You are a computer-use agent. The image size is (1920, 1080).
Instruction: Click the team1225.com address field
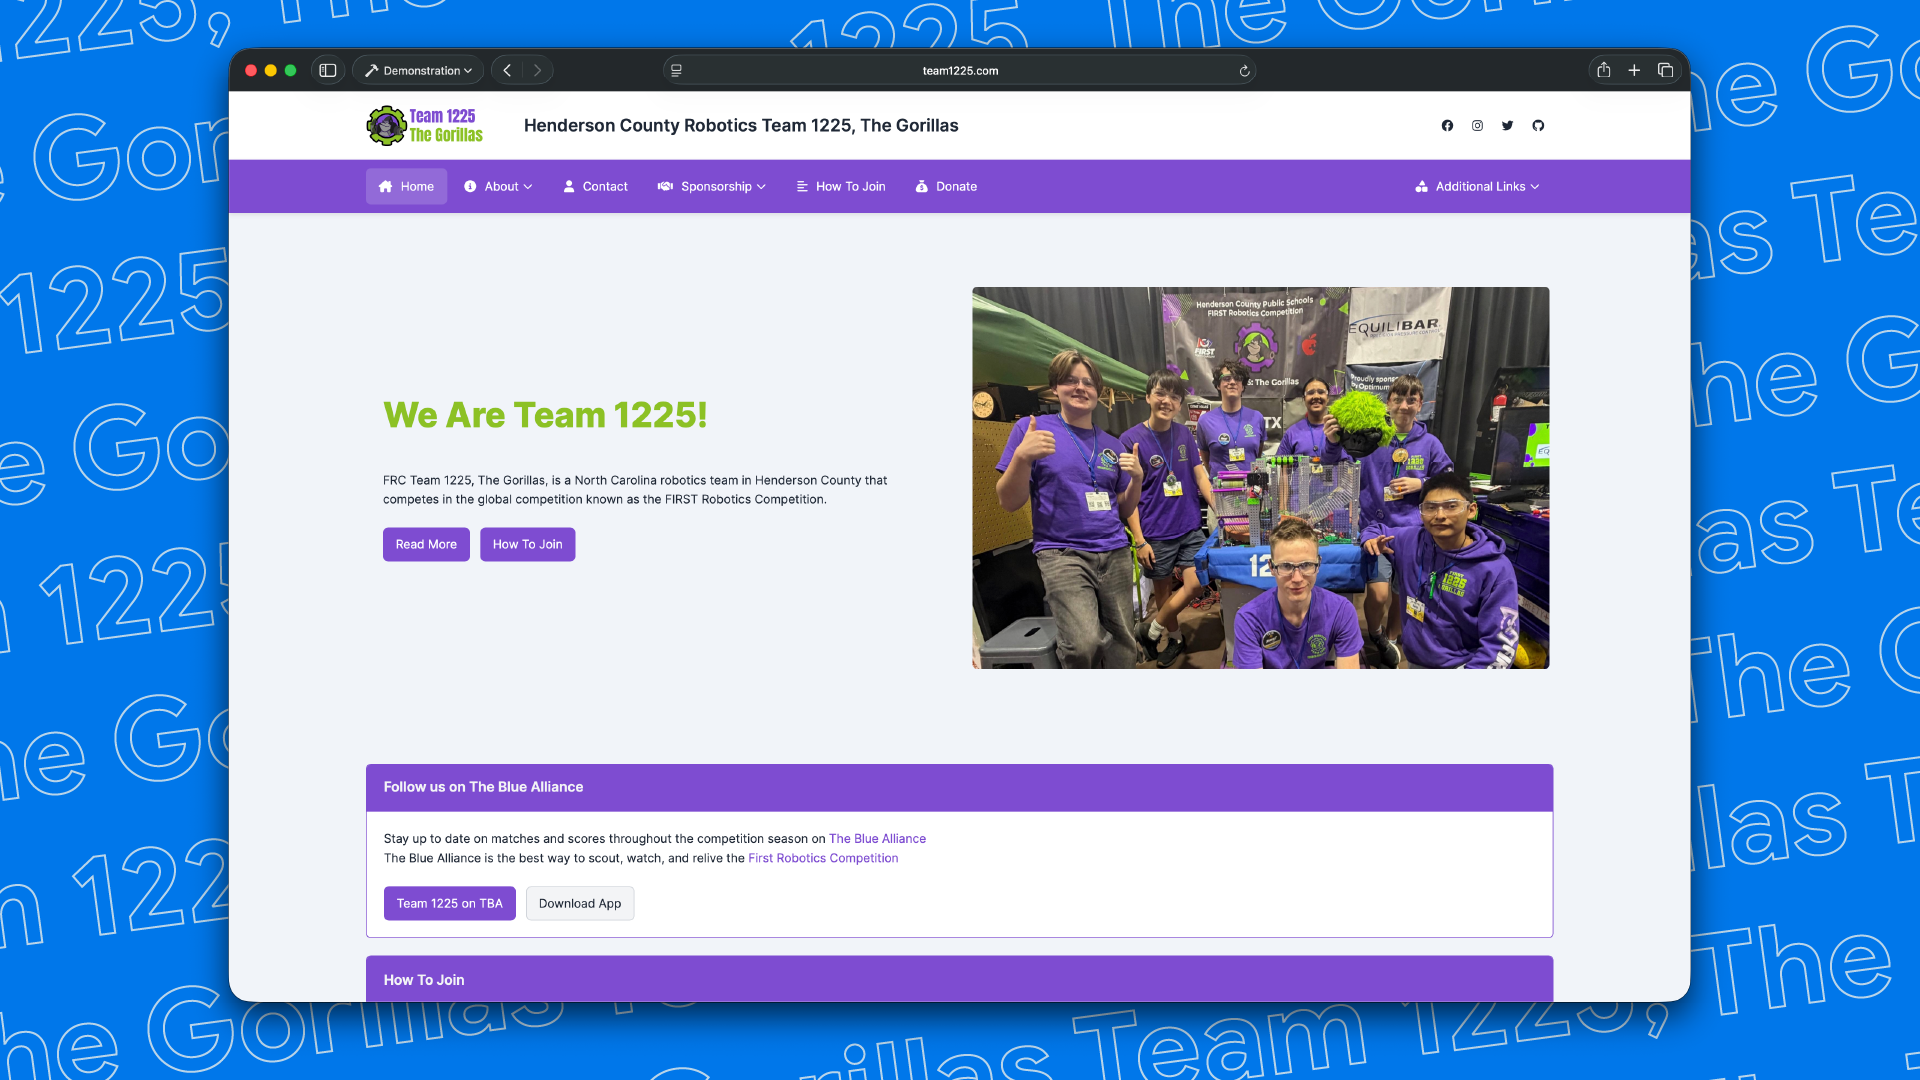point(960,71)
